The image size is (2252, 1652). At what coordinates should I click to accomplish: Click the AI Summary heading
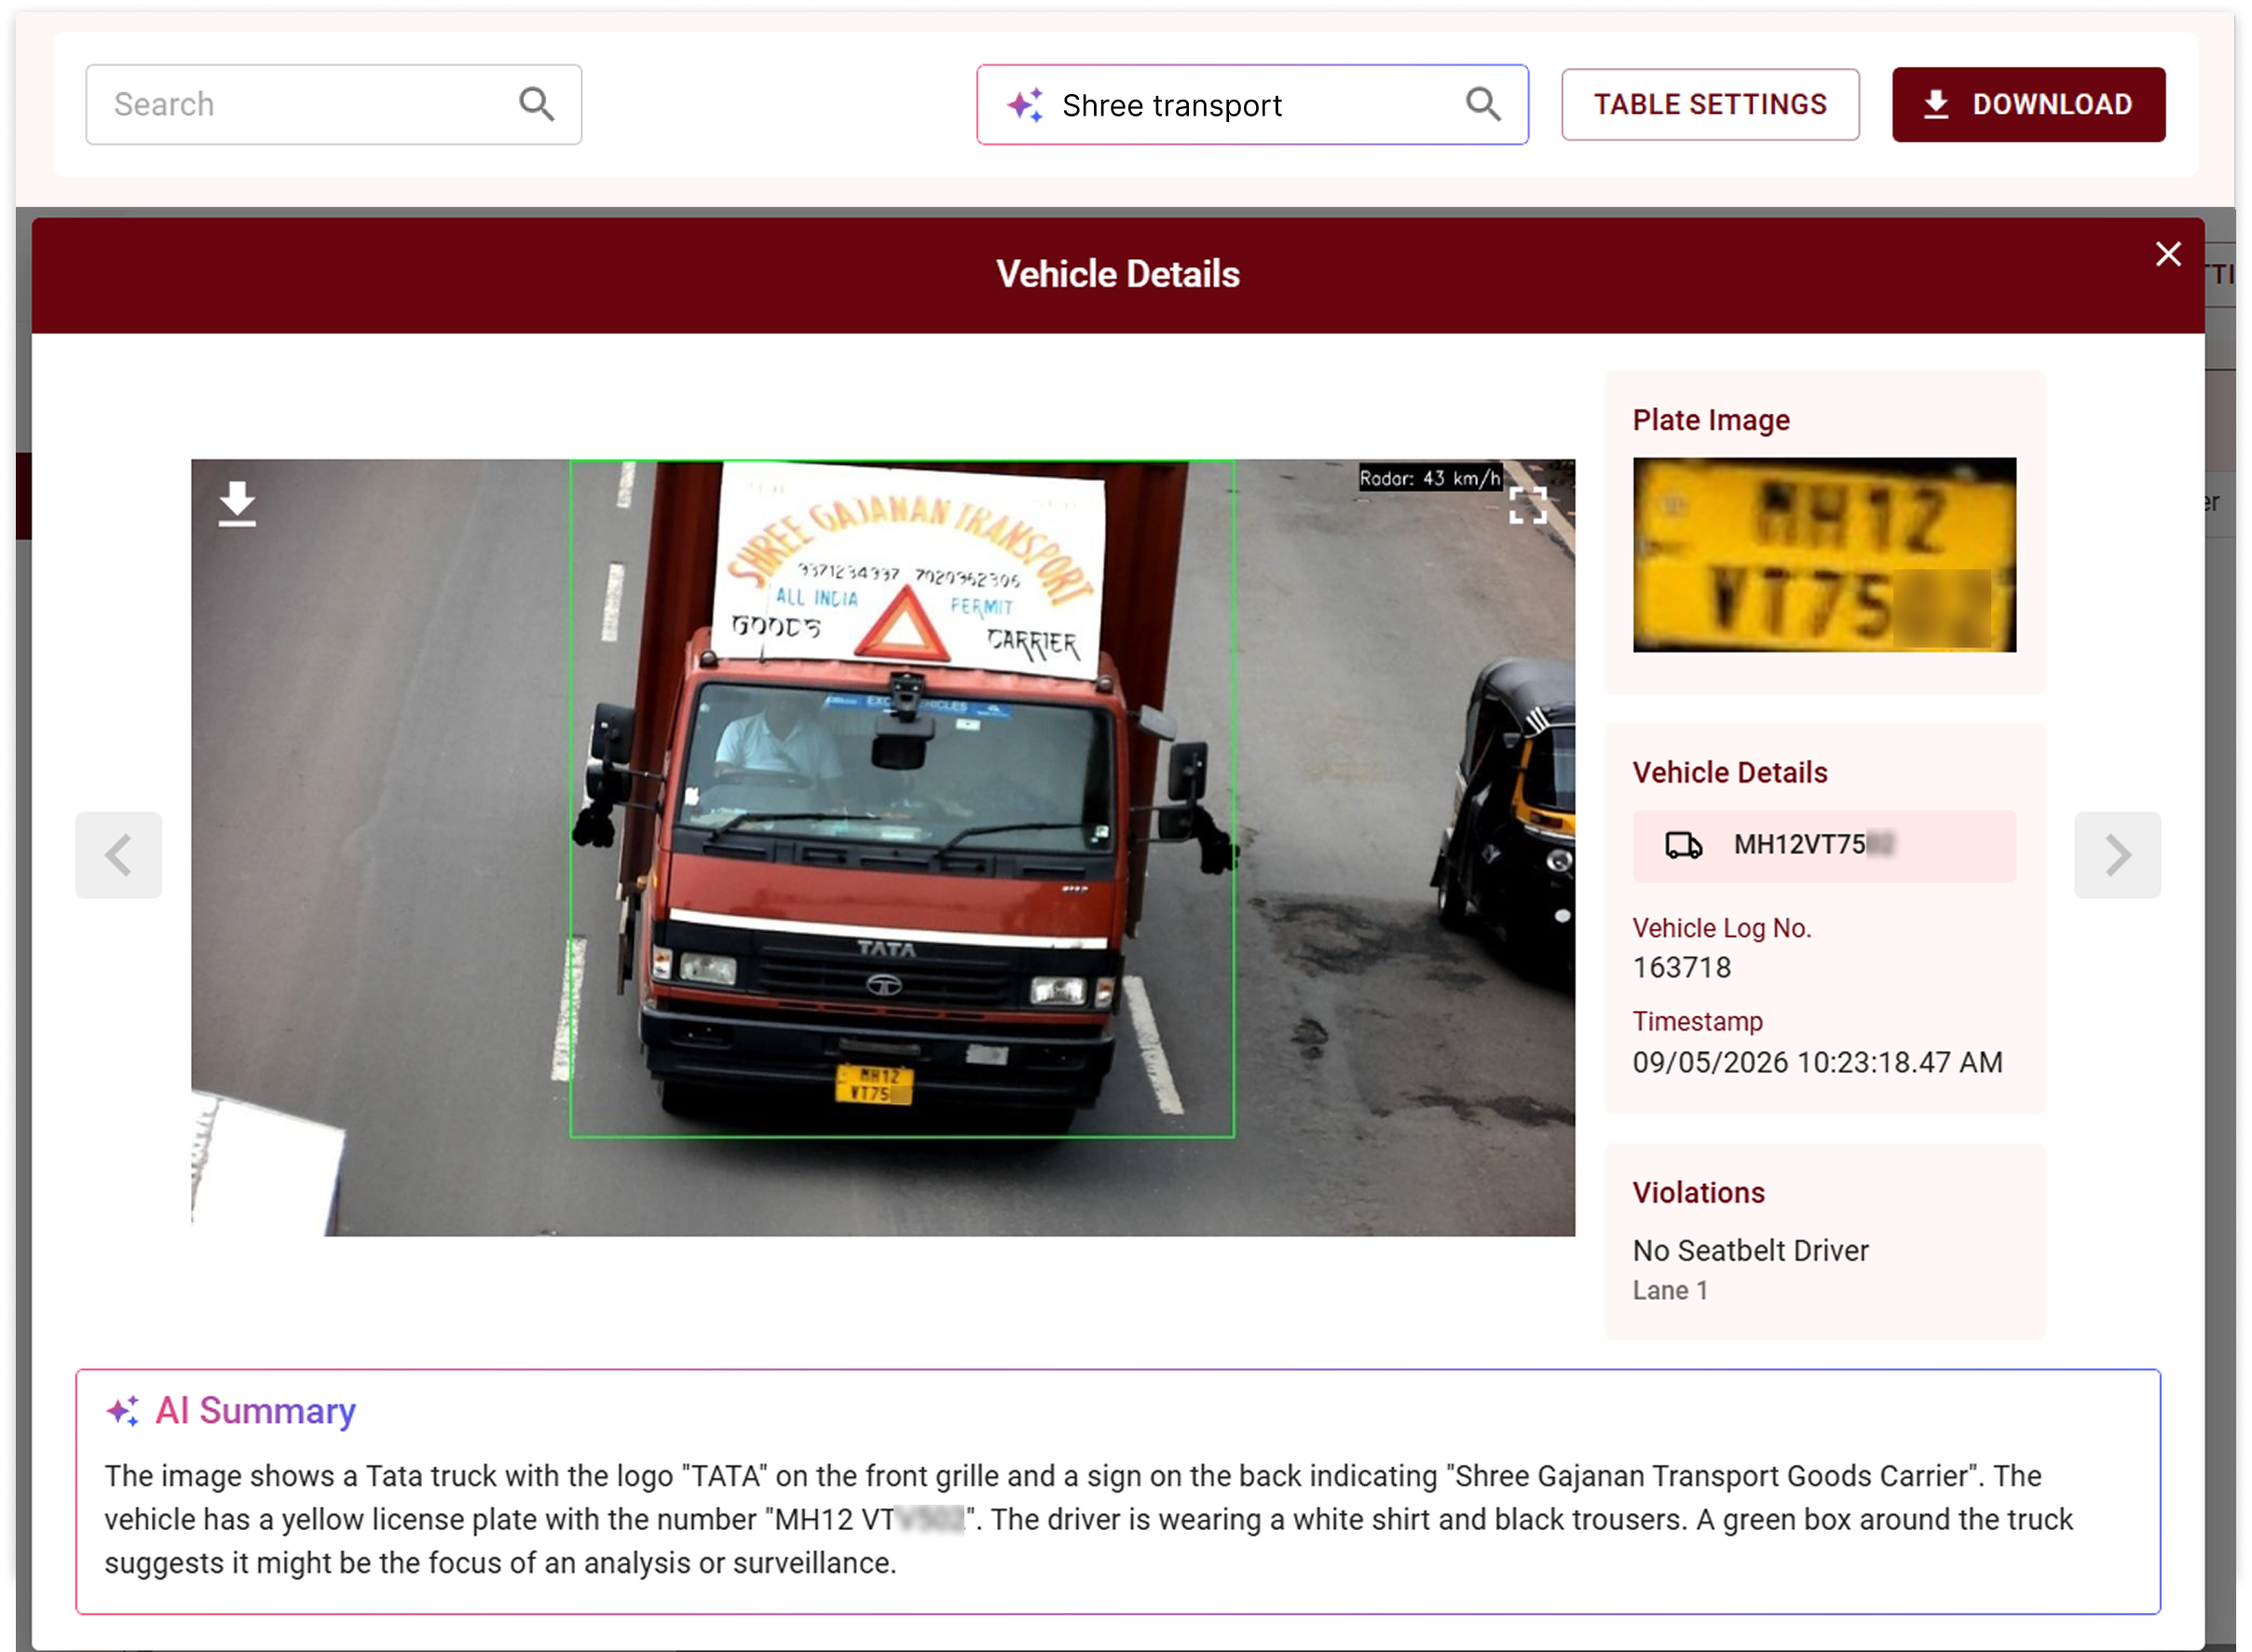pos(255,1411)
